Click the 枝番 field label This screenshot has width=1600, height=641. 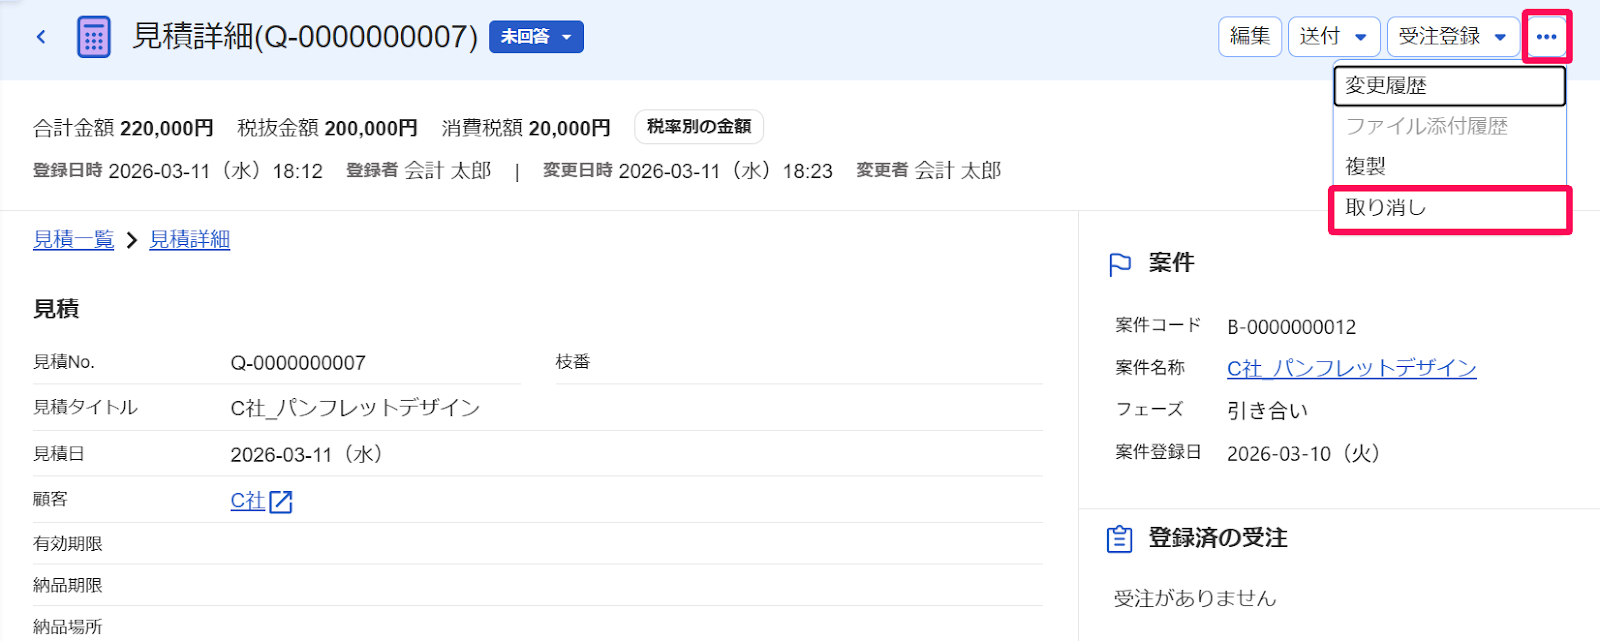[x=573, y=362]
